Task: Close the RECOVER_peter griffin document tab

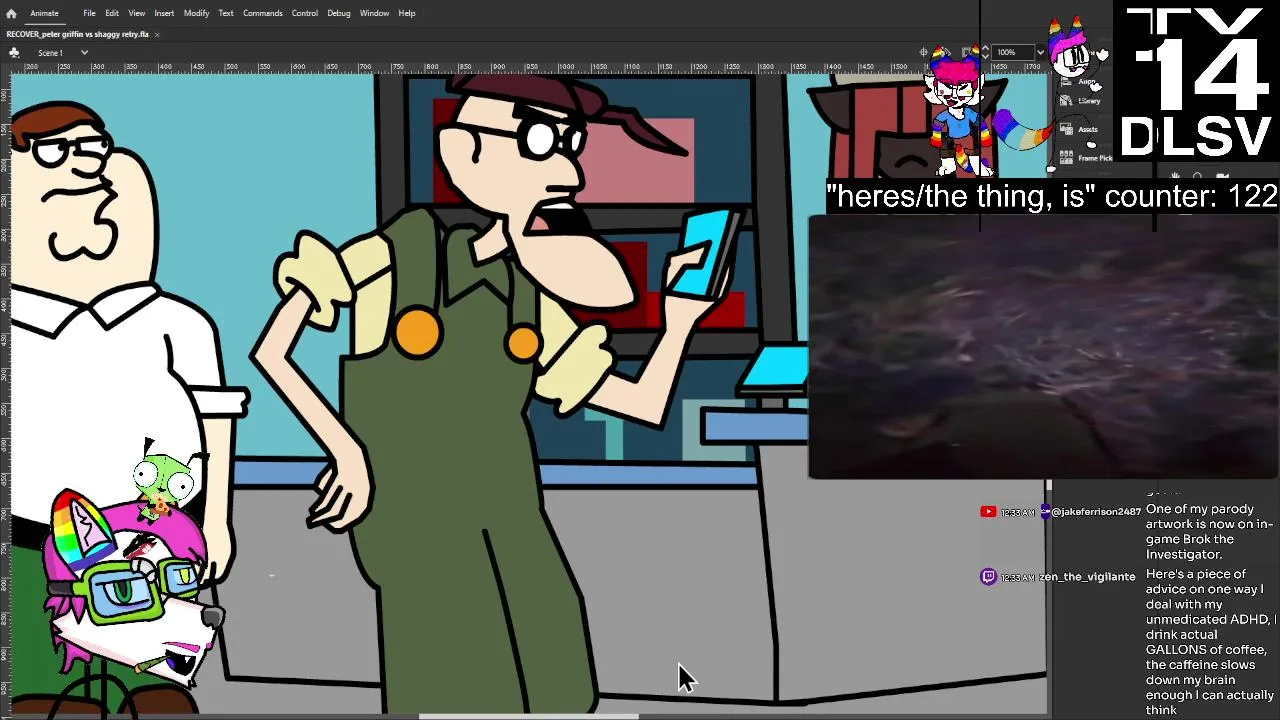Action: (157, 34)
